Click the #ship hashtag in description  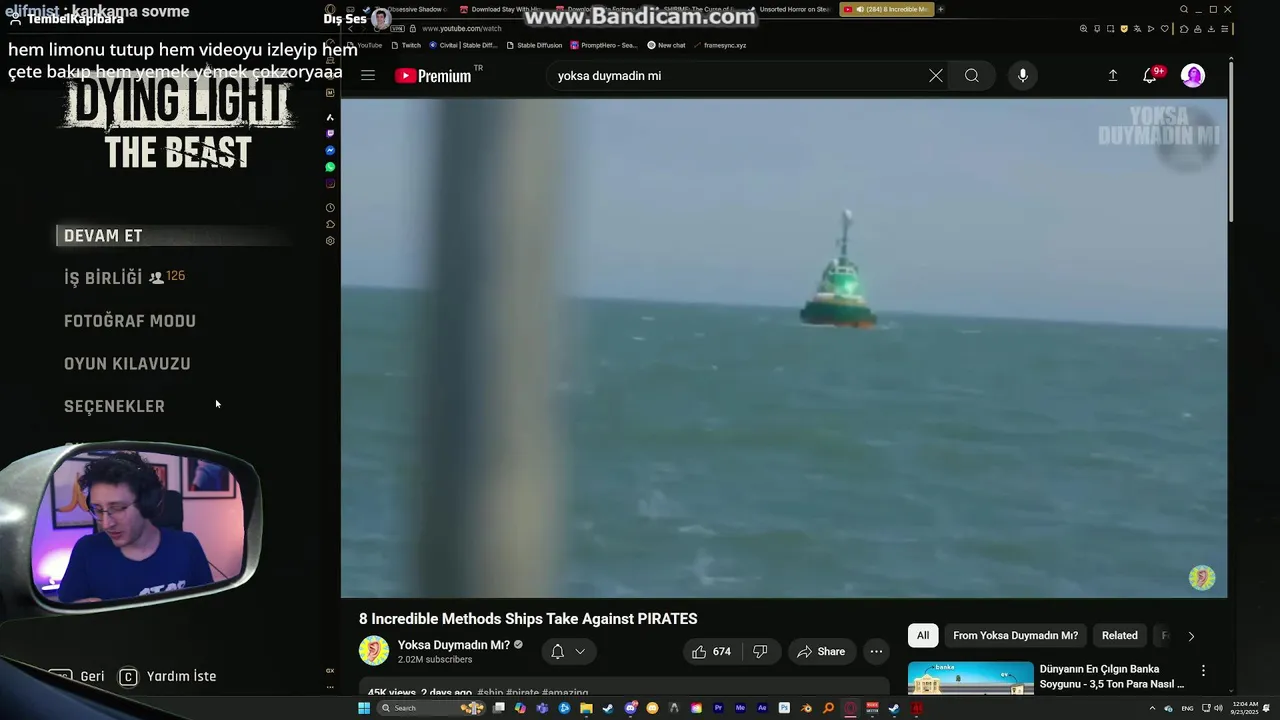point(490,692)
